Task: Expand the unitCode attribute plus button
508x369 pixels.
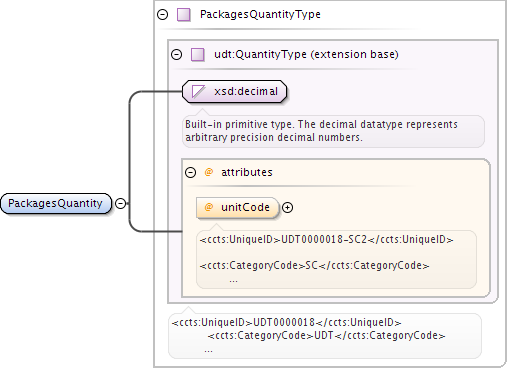Action: click(x=287, y=208)
